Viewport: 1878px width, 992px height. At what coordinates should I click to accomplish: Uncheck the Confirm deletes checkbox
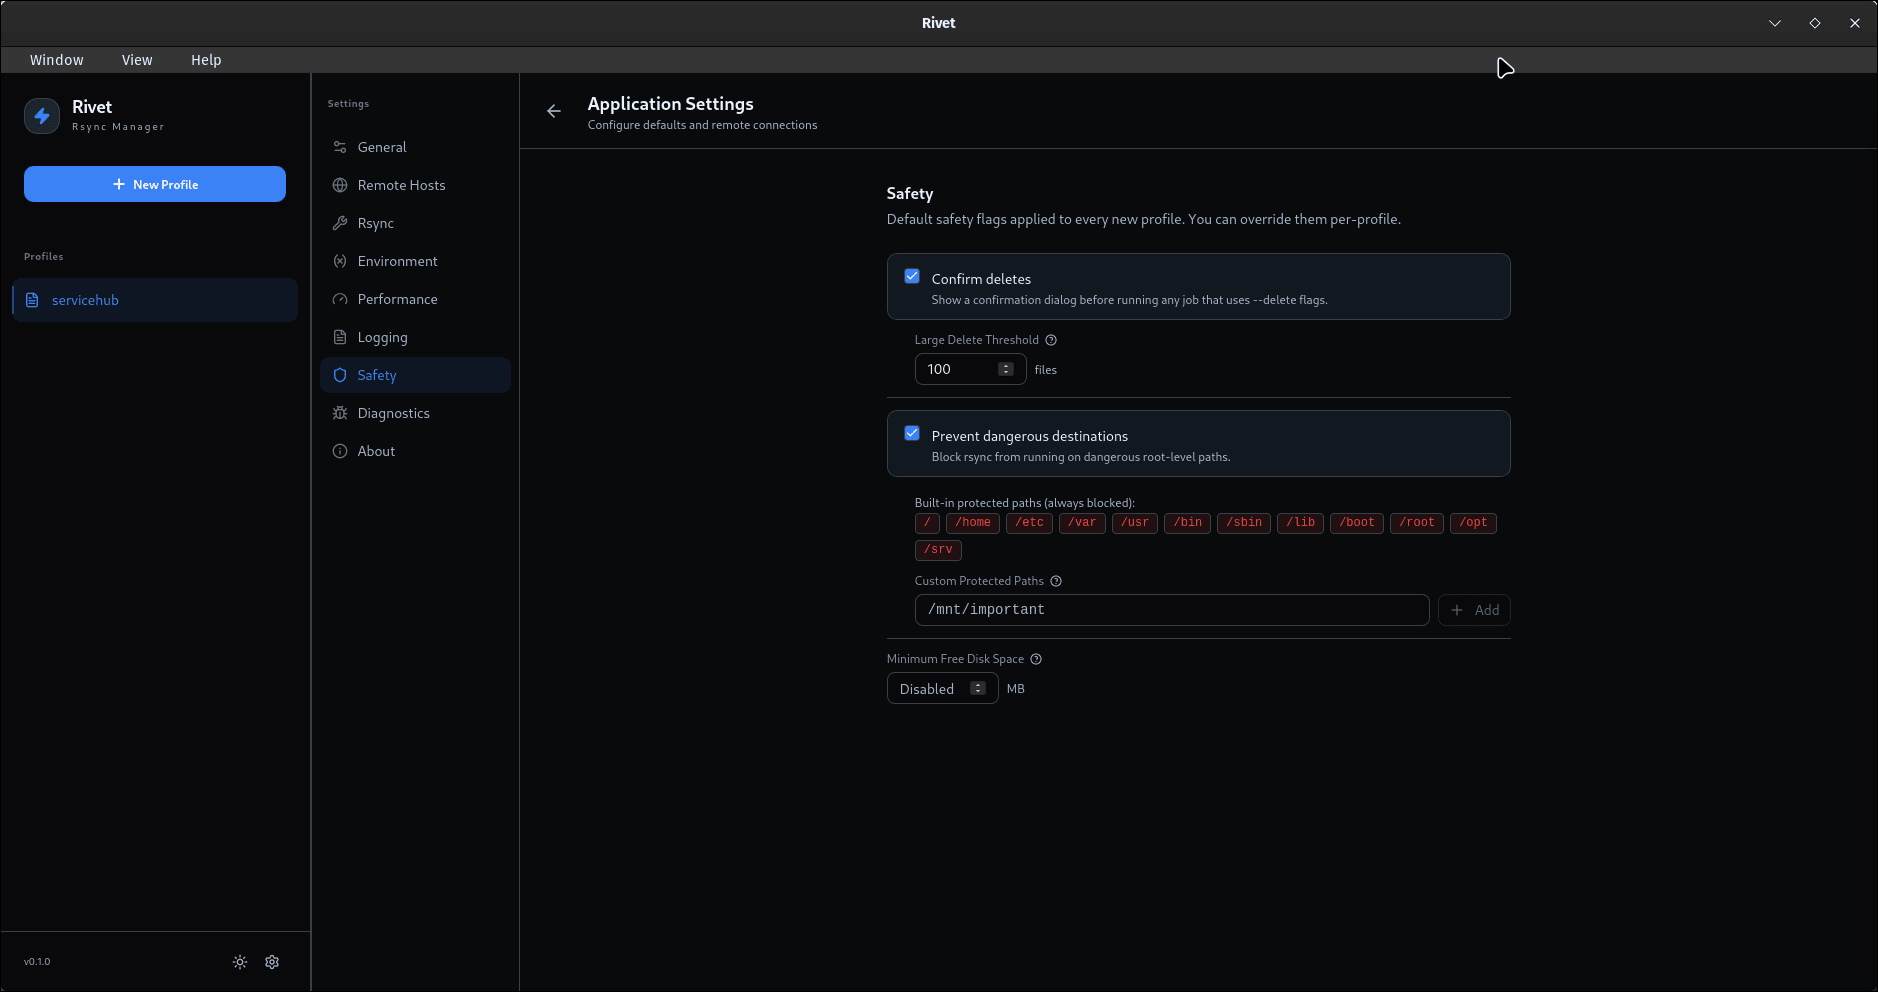[912, 276]
